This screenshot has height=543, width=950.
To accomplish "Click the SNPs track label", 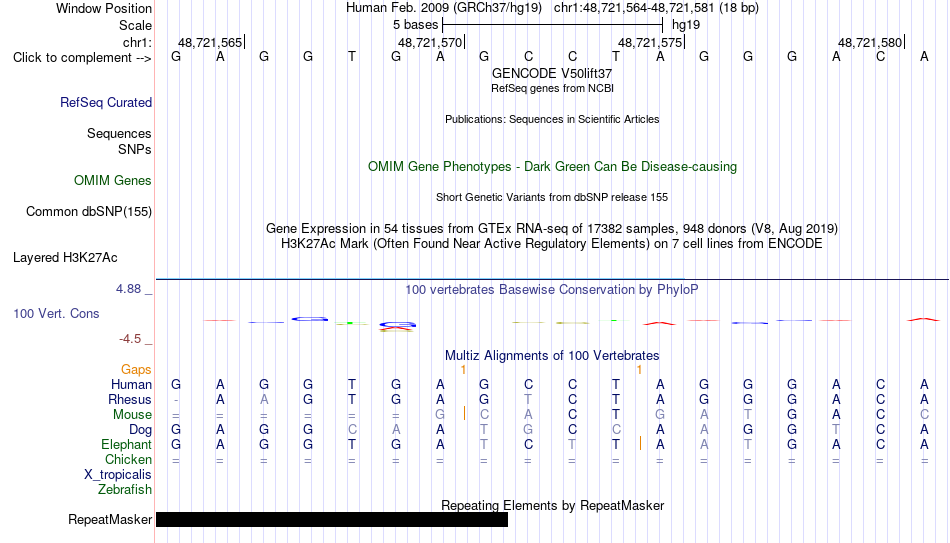I will tap(135, 149).
